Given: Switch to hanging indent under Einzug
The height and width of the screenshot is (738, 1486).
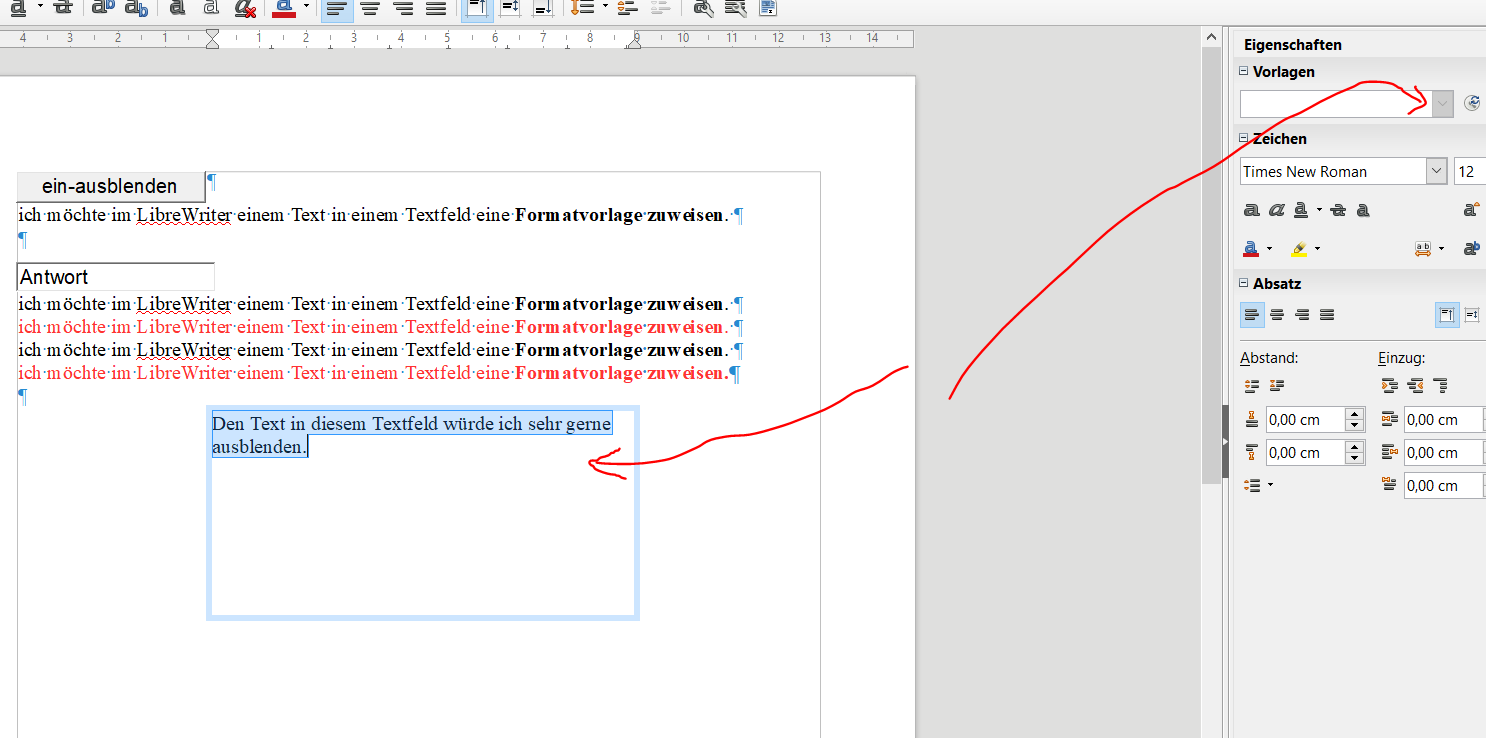Looking at the screenshot, I should (x=1440, y=386).
